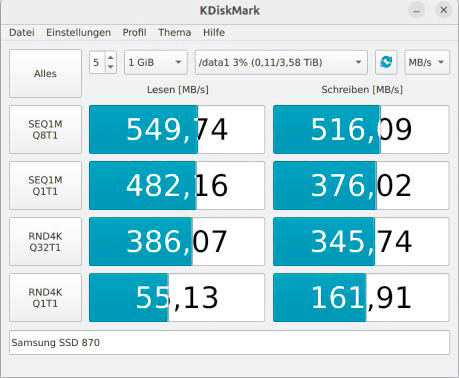Start the RND4K Q32T1 benchmark
This screenshot has height=378, width=459.
(x=45, y=242)
